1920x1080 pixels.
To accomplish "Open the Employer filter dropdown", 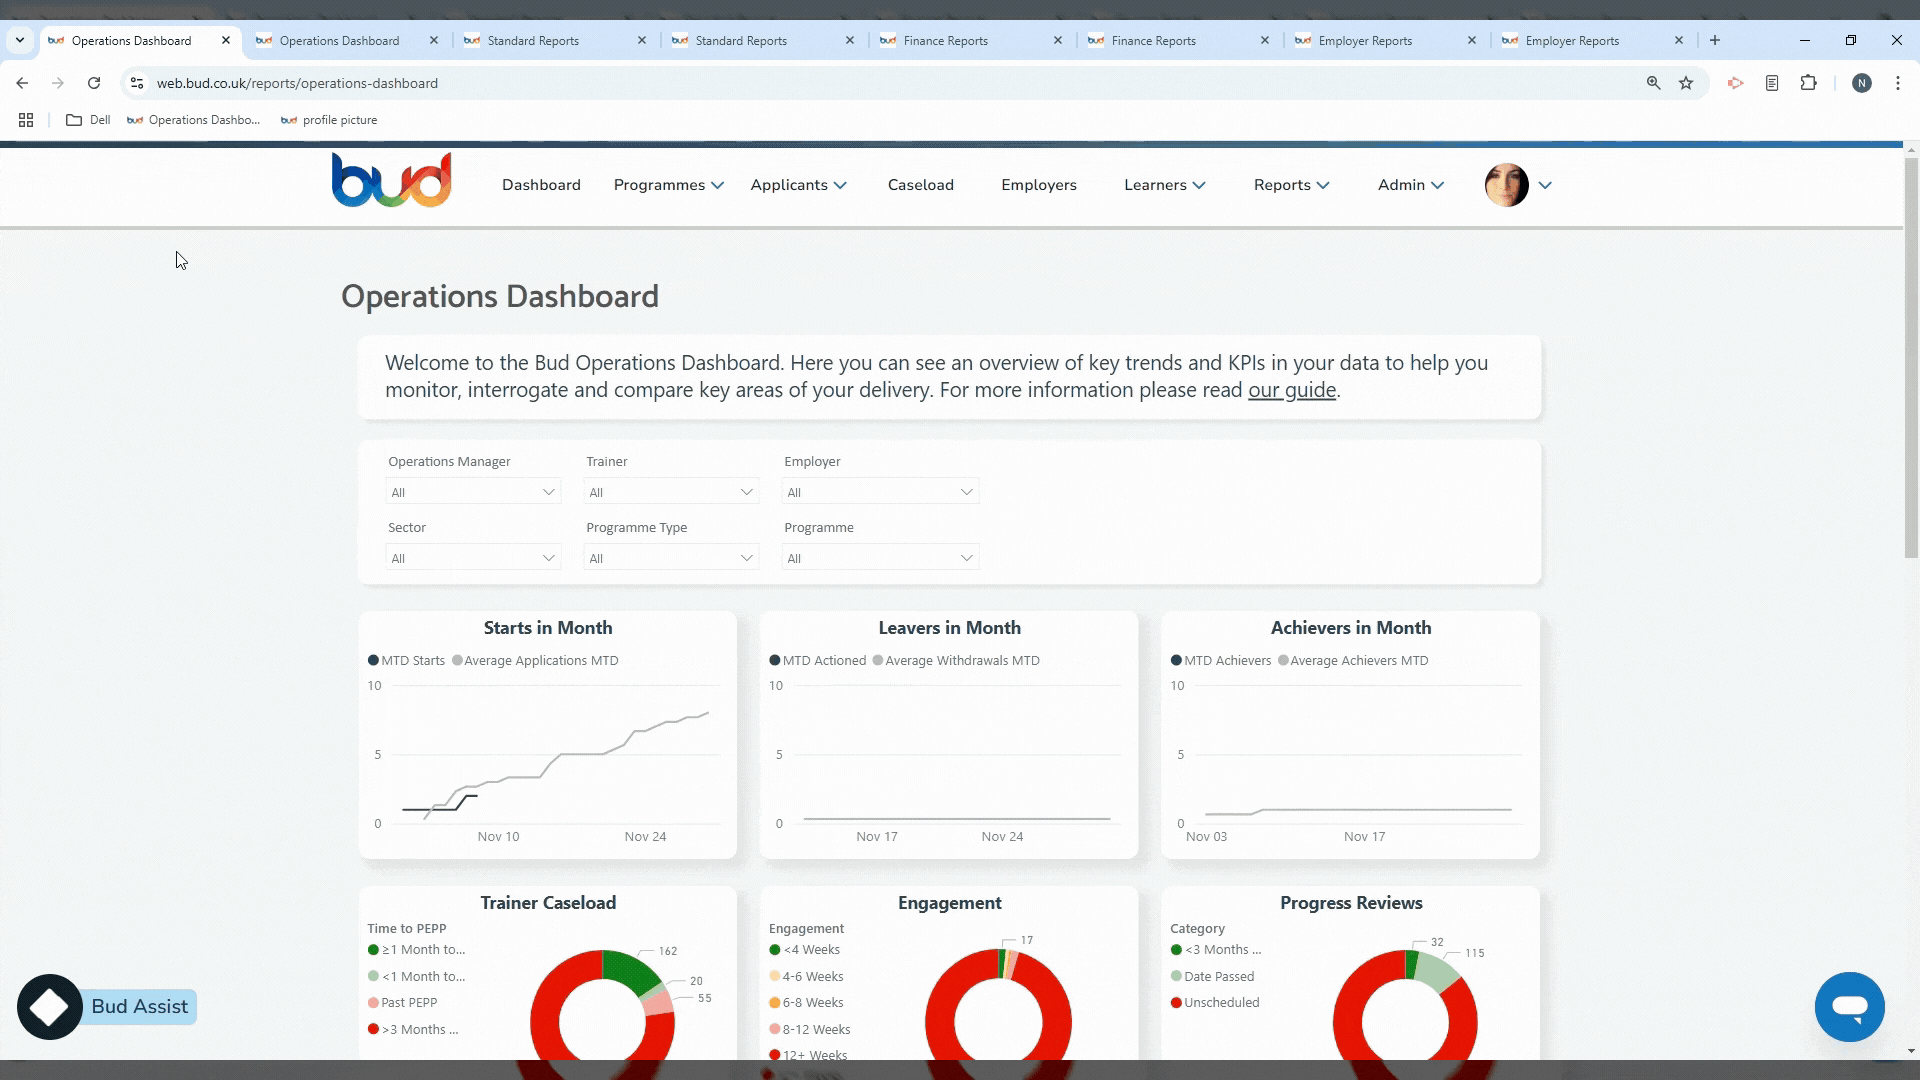I will [x=880, y=492].
